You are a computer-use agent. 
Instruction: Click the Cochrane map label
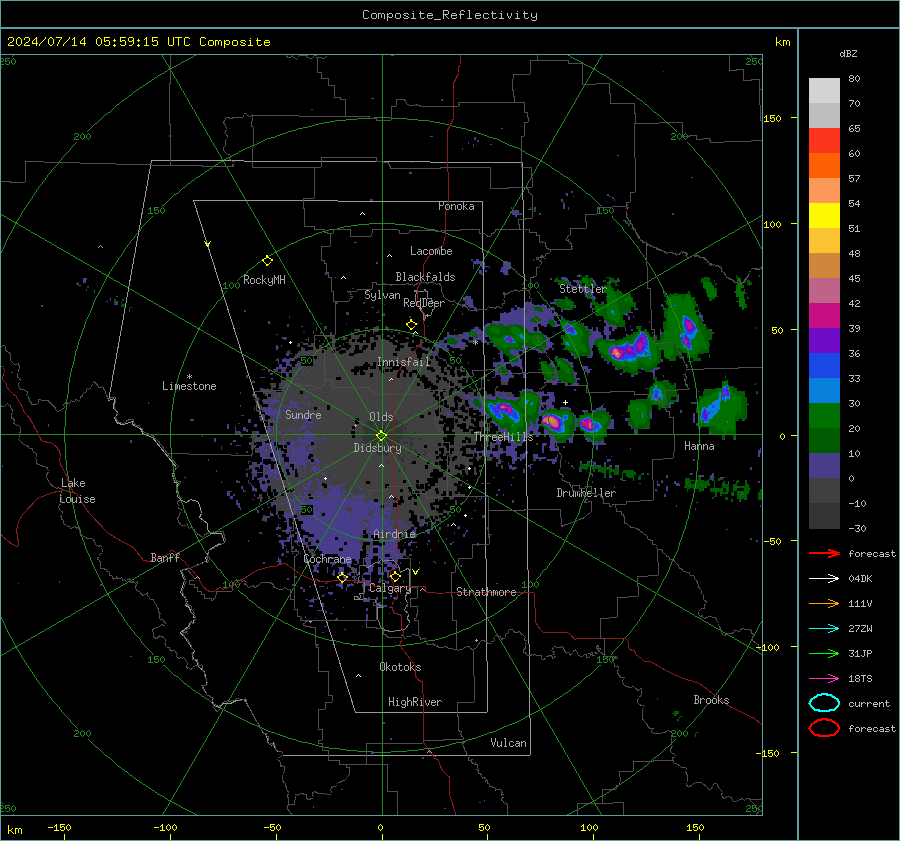(x=327, y=559)
